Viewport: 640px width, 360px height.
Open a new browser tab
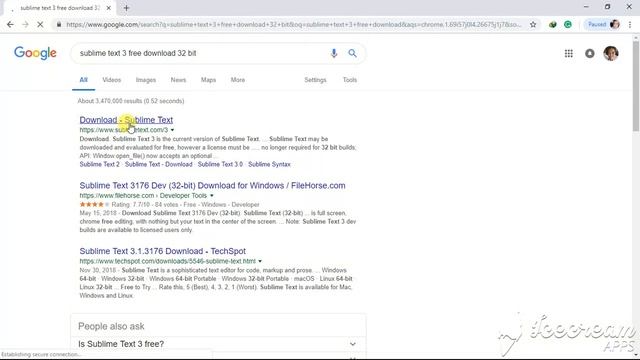[126, 8]
